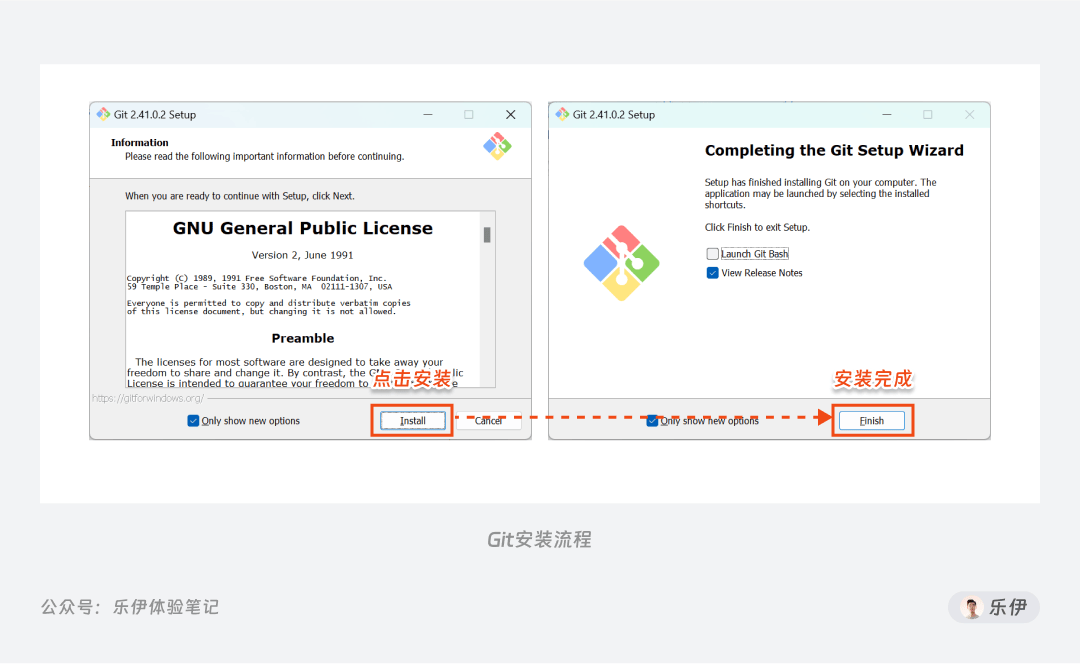The height and width of the screenshot is (664, 1080).
Task: Minimize the right Git Setup window
Action: (x=886, y=114)
